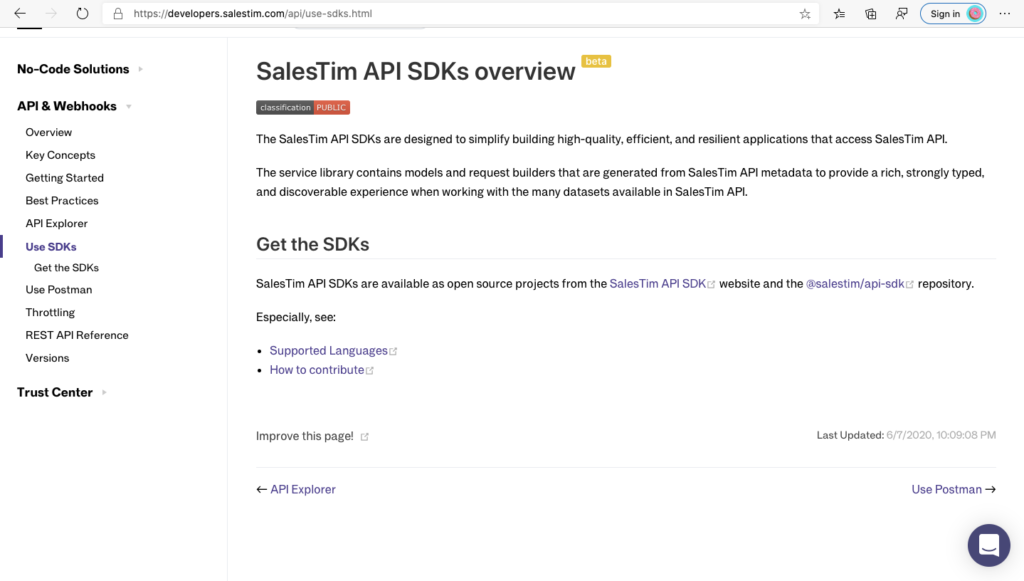This screenshot has height=581, width=1024.
Task: Open Key Concepts in the sidebar
Action: [x=60, y=155]
